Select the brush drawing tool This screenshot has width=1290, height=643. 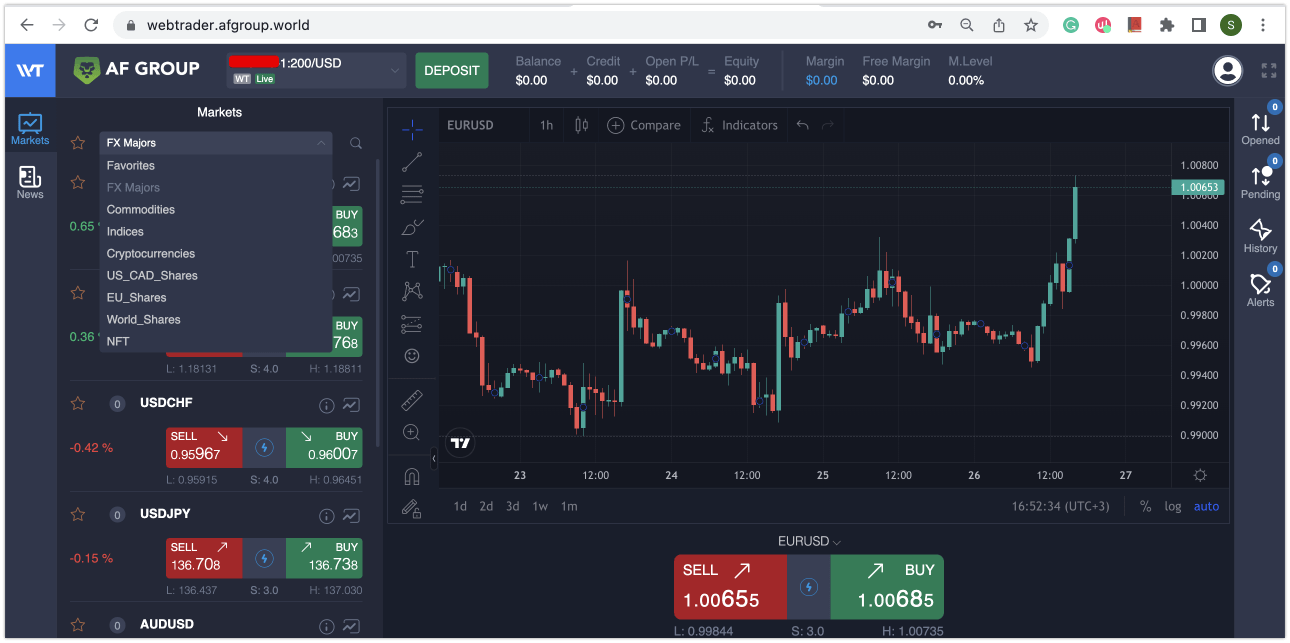point(412,227)
